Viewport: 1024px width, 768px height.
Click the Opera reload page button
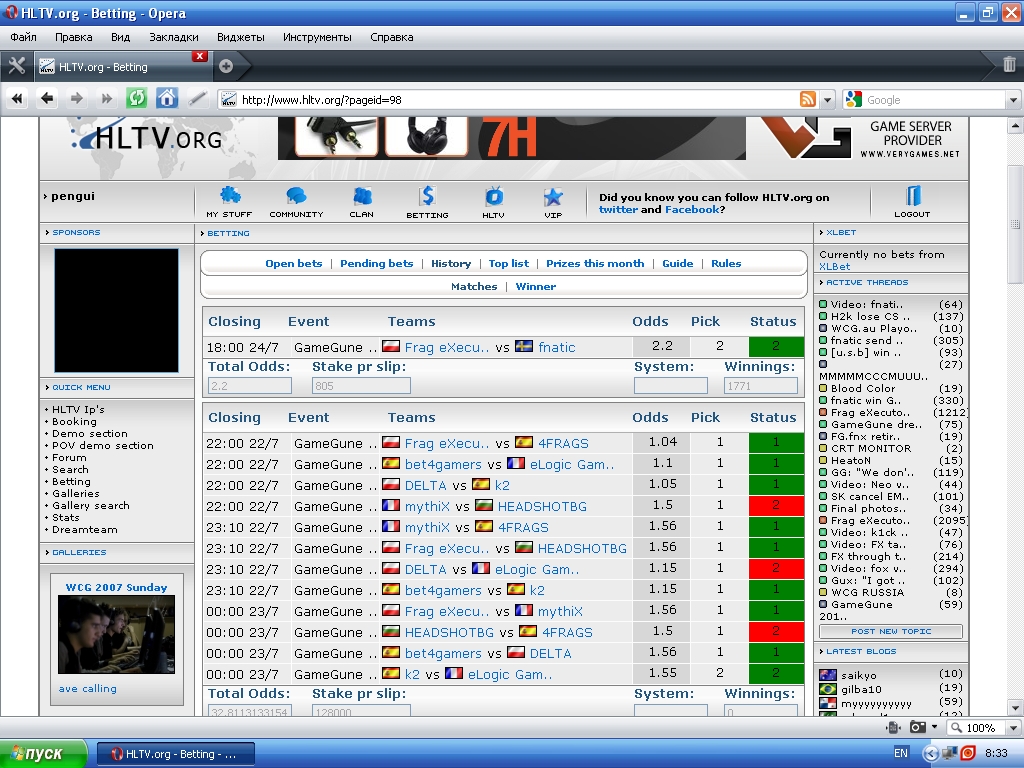pyautogui.click(x=137, y=98)
